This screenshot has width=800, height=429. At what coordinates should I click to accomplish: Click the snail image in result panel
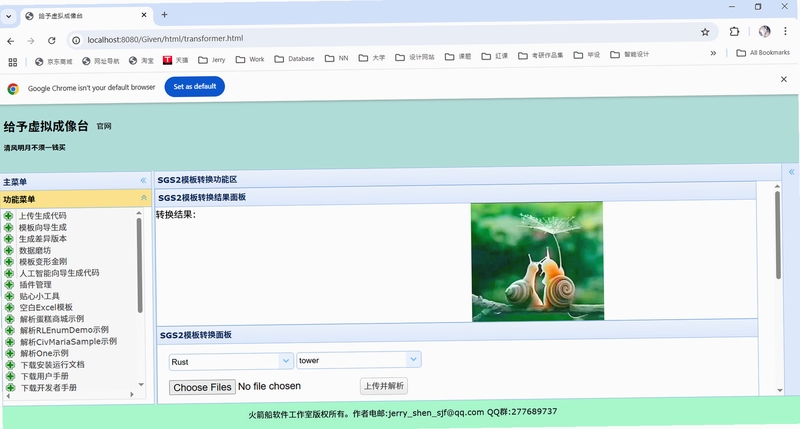(x=537, y=262)
